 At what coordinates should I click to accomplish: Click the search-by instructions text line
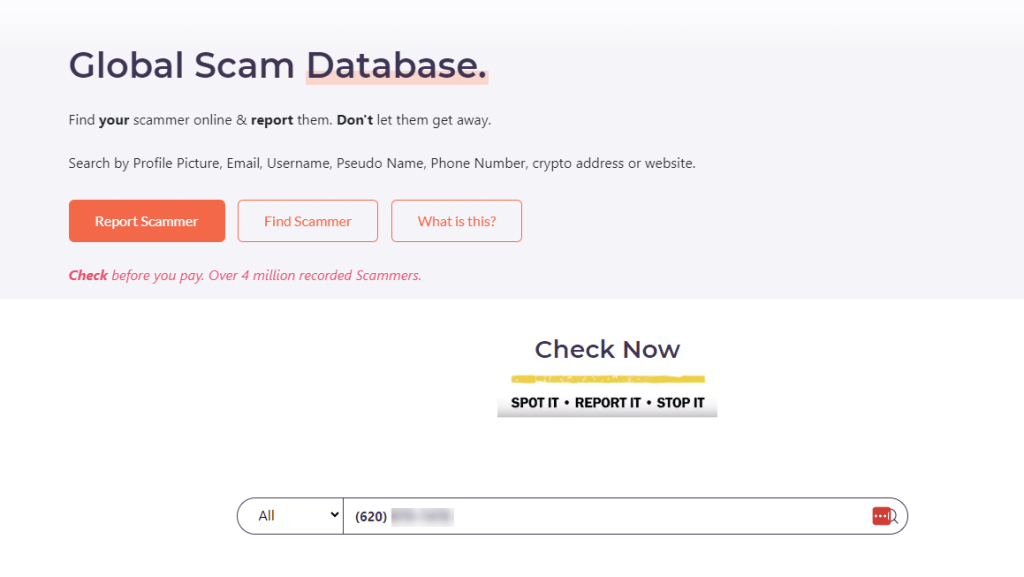click(x=381, y=163)
